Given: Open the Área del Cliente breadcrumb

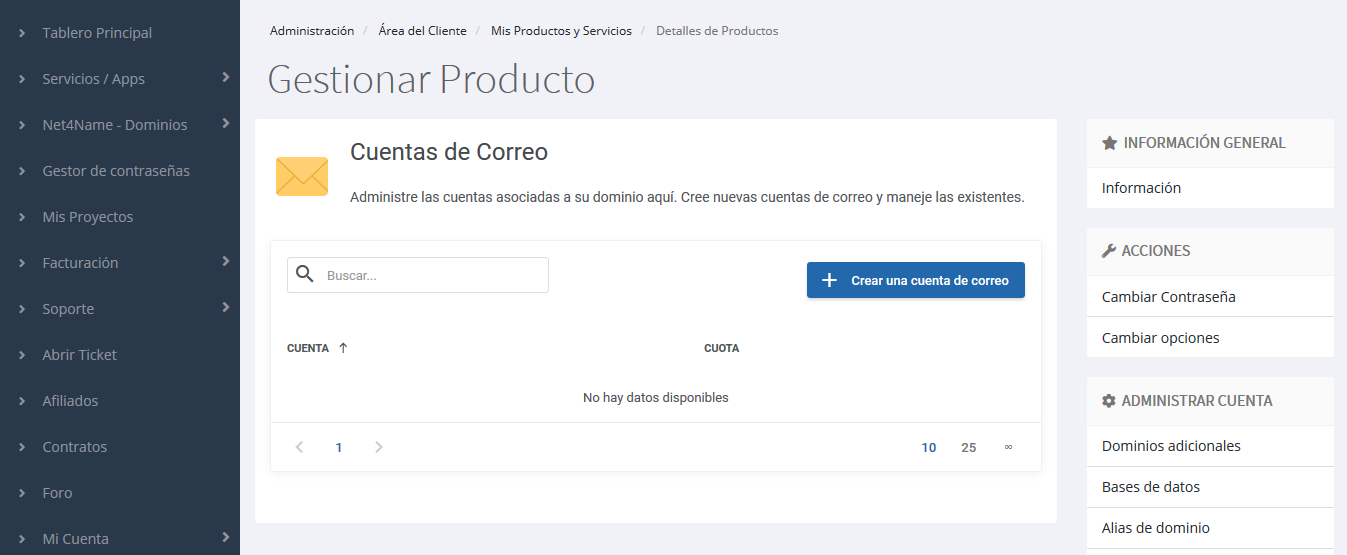Looking at the screenshot, I should 422,31.
